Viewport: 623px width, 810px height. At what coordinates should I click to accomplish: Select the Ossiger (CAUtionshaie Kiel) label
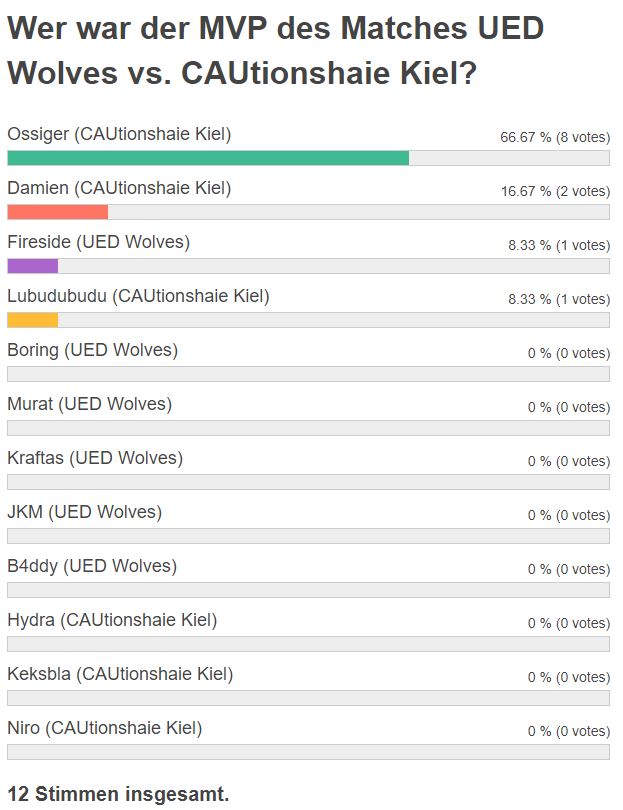pyautogui.click(x=119, y=134)
